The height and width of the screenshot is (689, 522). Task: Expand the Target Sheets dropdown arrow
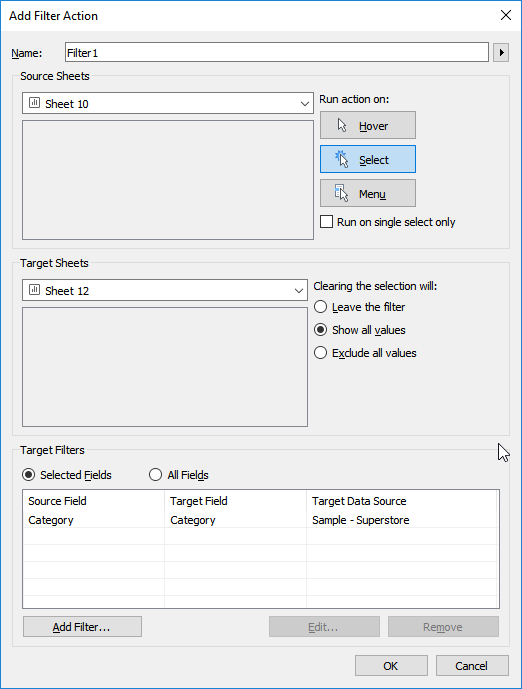(299, 290)
